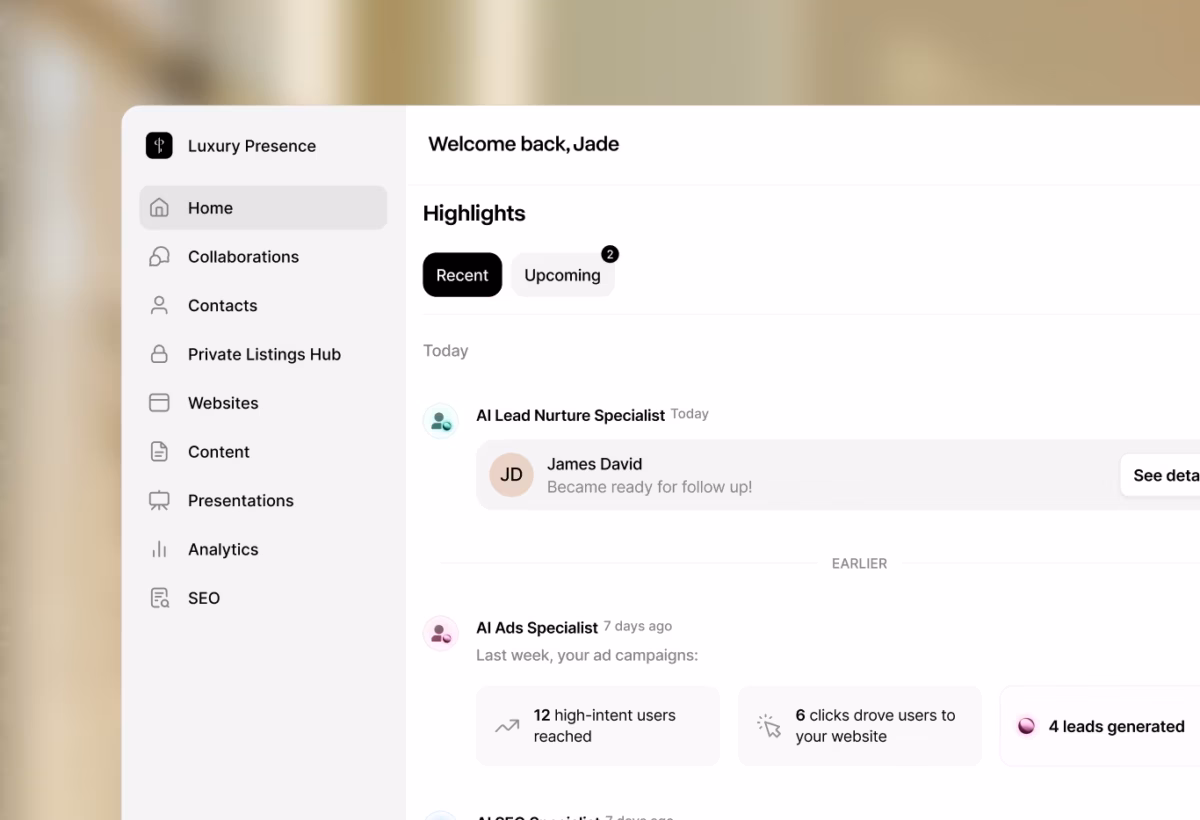The height and width of the screenshot is (820, 1200).
Task: Click the SEO search document icon
Action: coord(159,598)
